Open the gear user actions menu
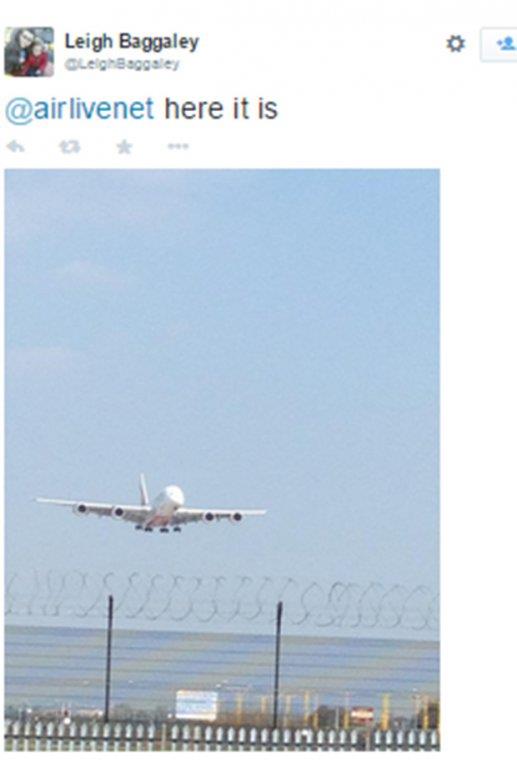Viewport: 517px width, 768px height. click(x=455, y=44)
